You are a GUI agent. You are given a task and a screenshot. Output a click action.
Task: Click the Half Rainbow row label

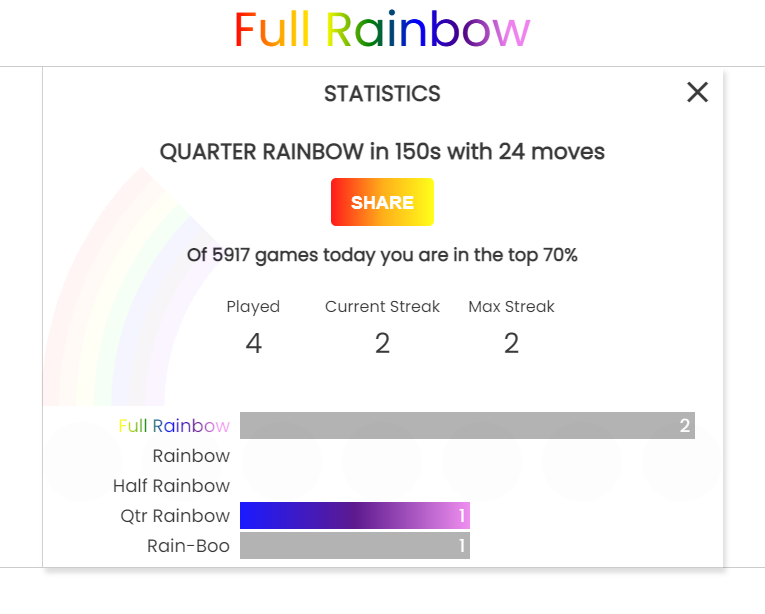point(171,486)
